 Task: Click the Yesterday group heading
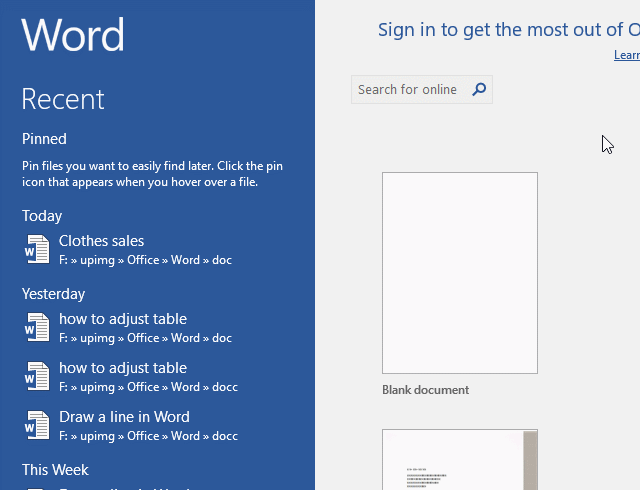click(53, 294)
